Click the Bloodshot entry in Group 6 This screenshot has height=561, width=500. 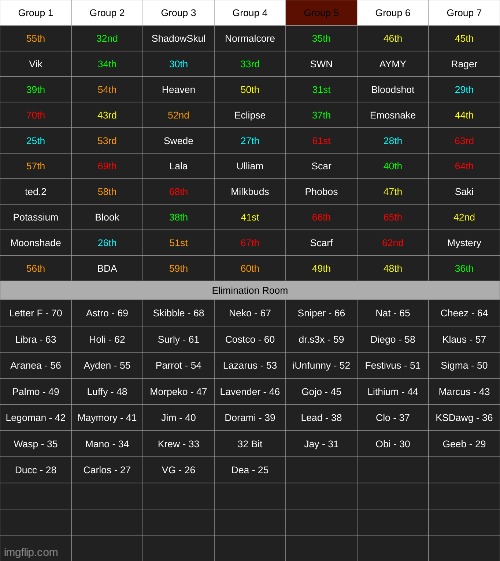click(x=393, y=89)
